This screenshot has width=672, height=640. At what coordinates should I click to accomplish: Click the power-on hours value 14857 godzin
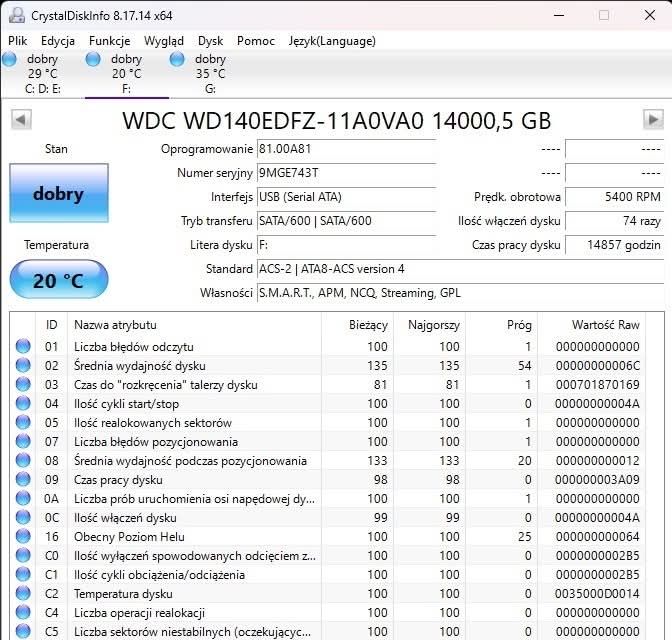tap(615, 245)
